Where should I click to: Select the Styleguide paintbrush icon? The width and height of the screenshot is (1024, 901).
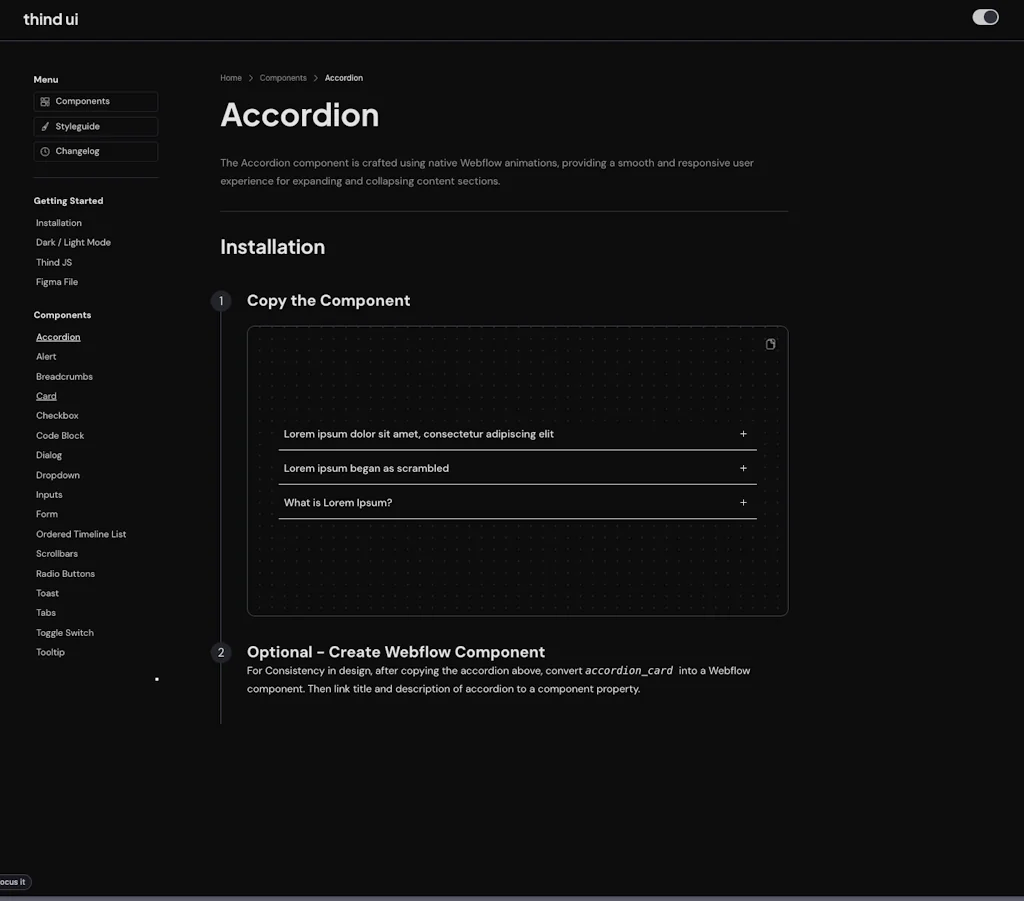[x=44, y=126]
